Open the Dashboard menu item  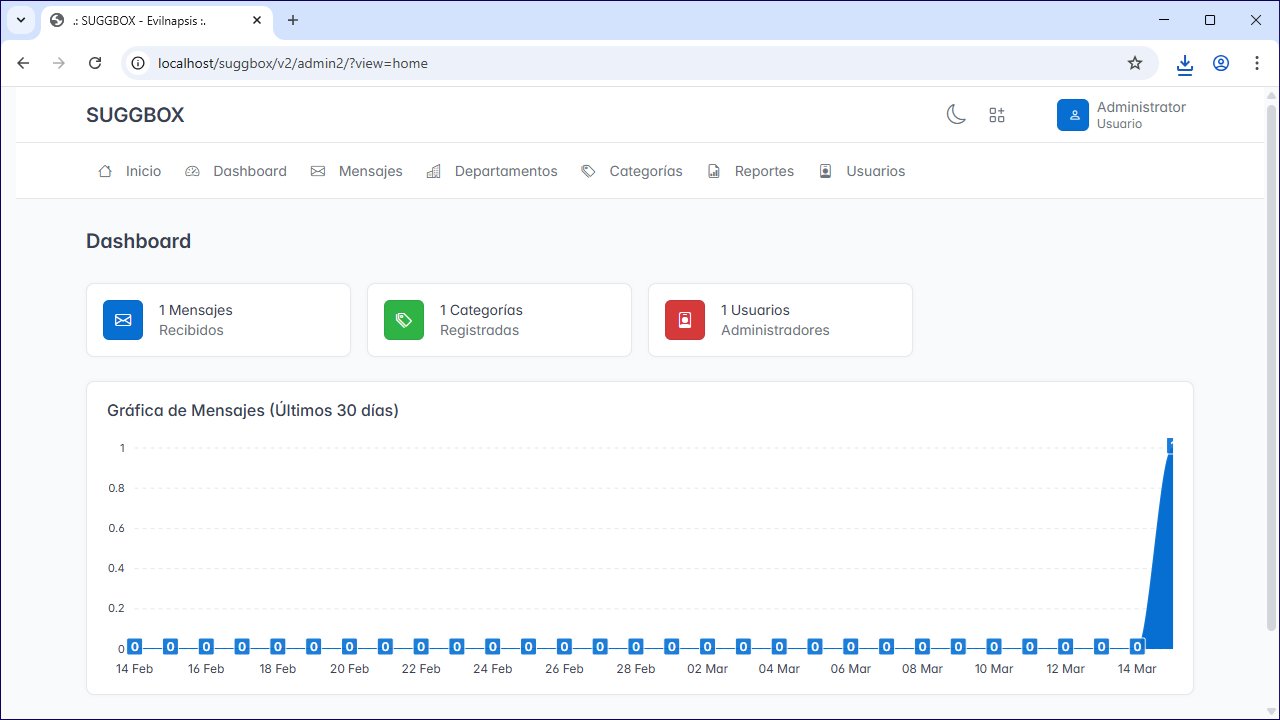236,171
